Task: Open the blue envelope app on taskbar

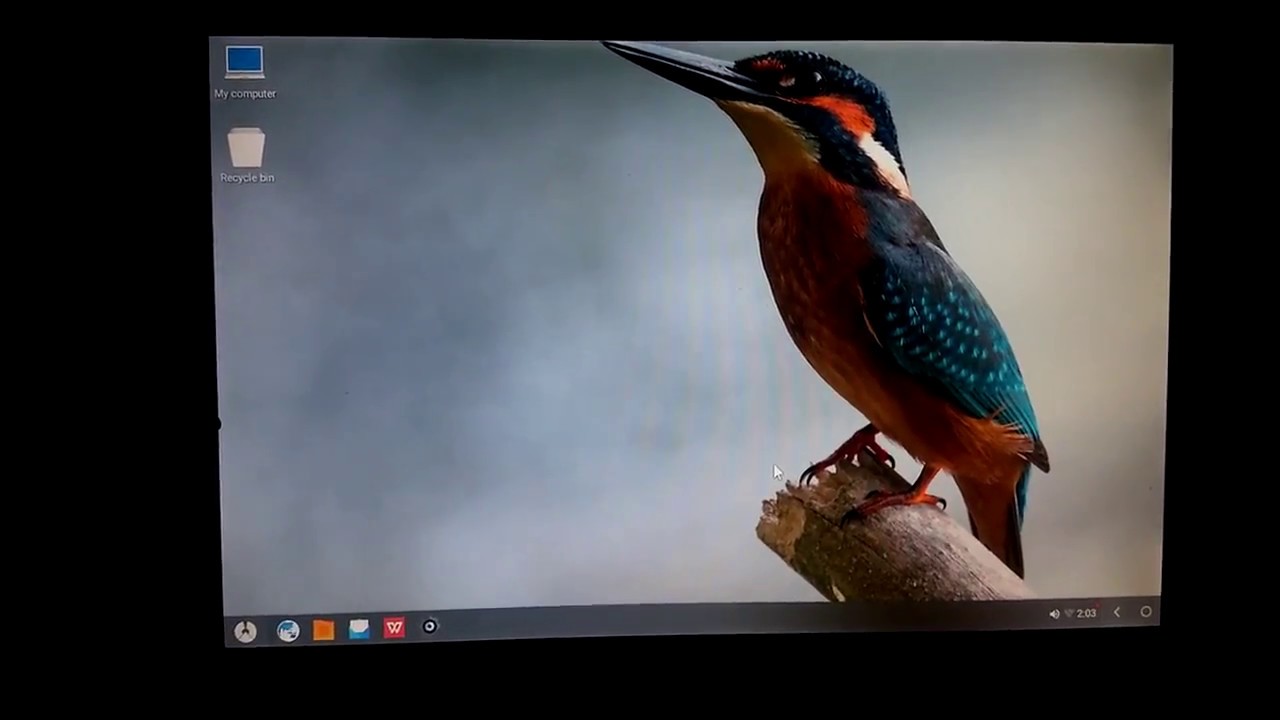Action: [x=359, y=628]
